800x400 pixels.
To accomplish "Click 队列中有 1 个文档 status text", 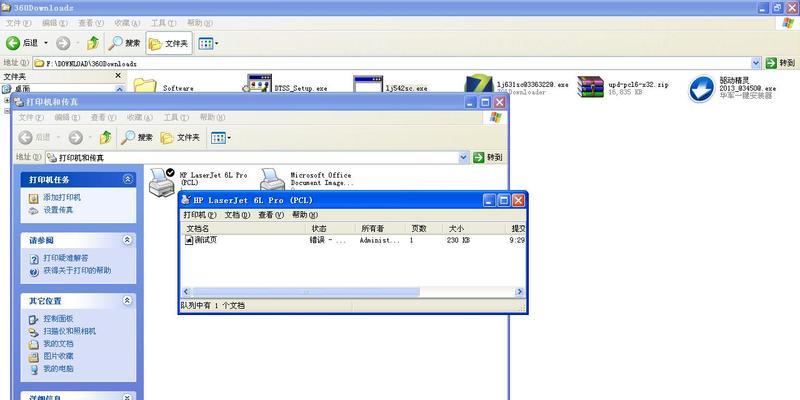I will [213, 306].
